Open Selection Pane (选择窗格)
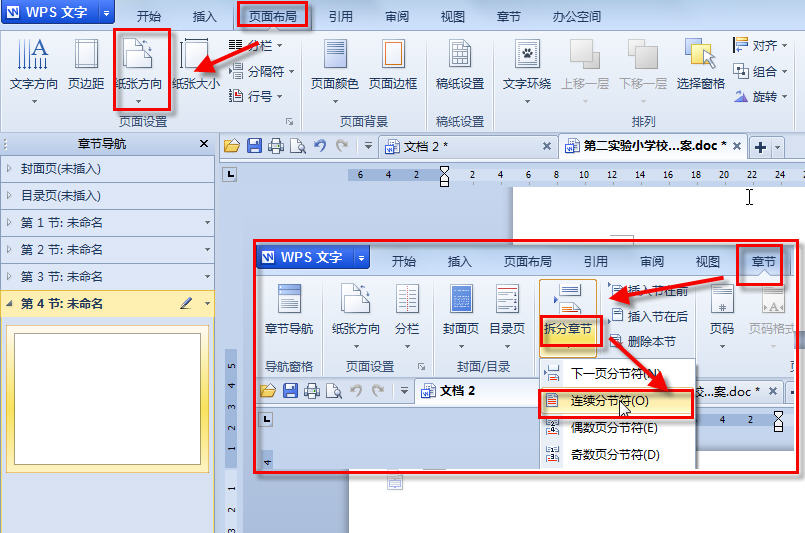Image resolution: width=805 pixels, height=533 pixels. tap(700, 64)
